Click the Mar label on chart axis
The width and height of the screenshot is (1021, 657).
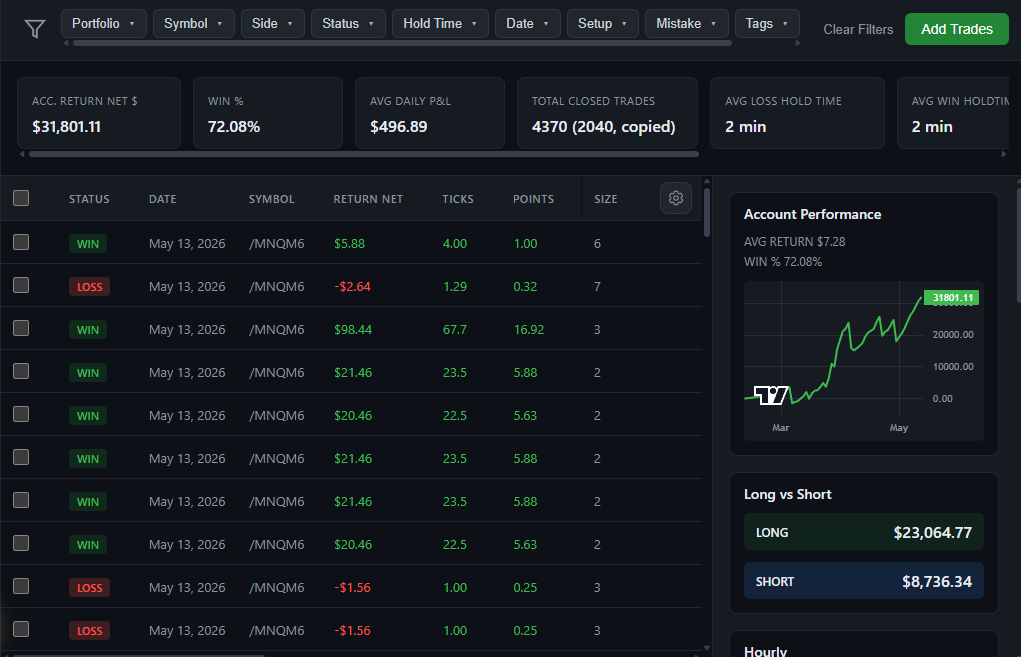pos(781,428)
